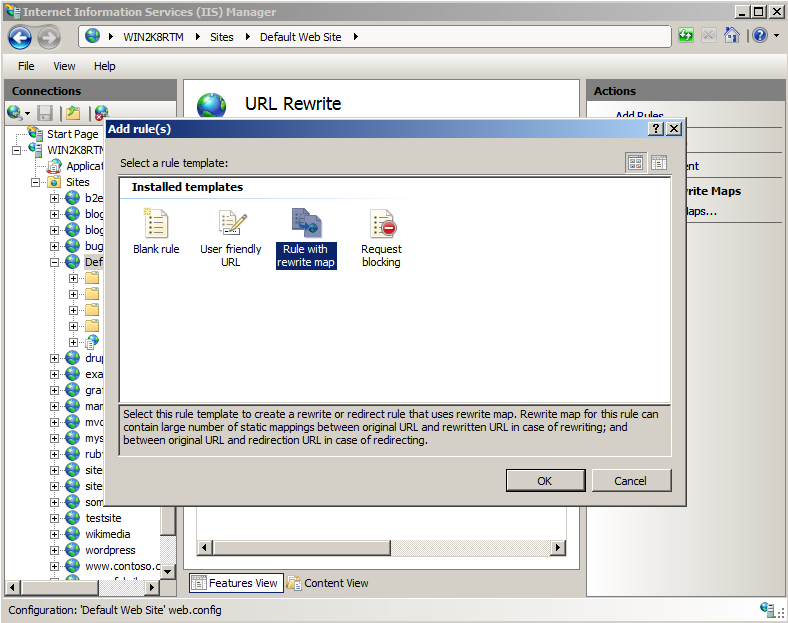The image size is (788, 623).
Task: Open the connect dropdown arrow in Connections
Action: (x=28, y=114)
